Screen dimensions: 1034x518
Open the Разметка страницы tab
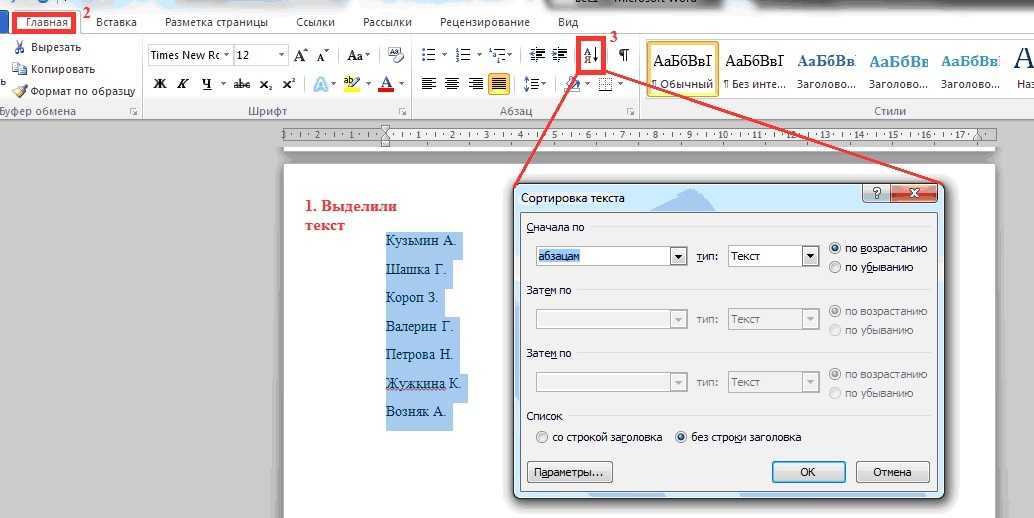tap(216, 22)
